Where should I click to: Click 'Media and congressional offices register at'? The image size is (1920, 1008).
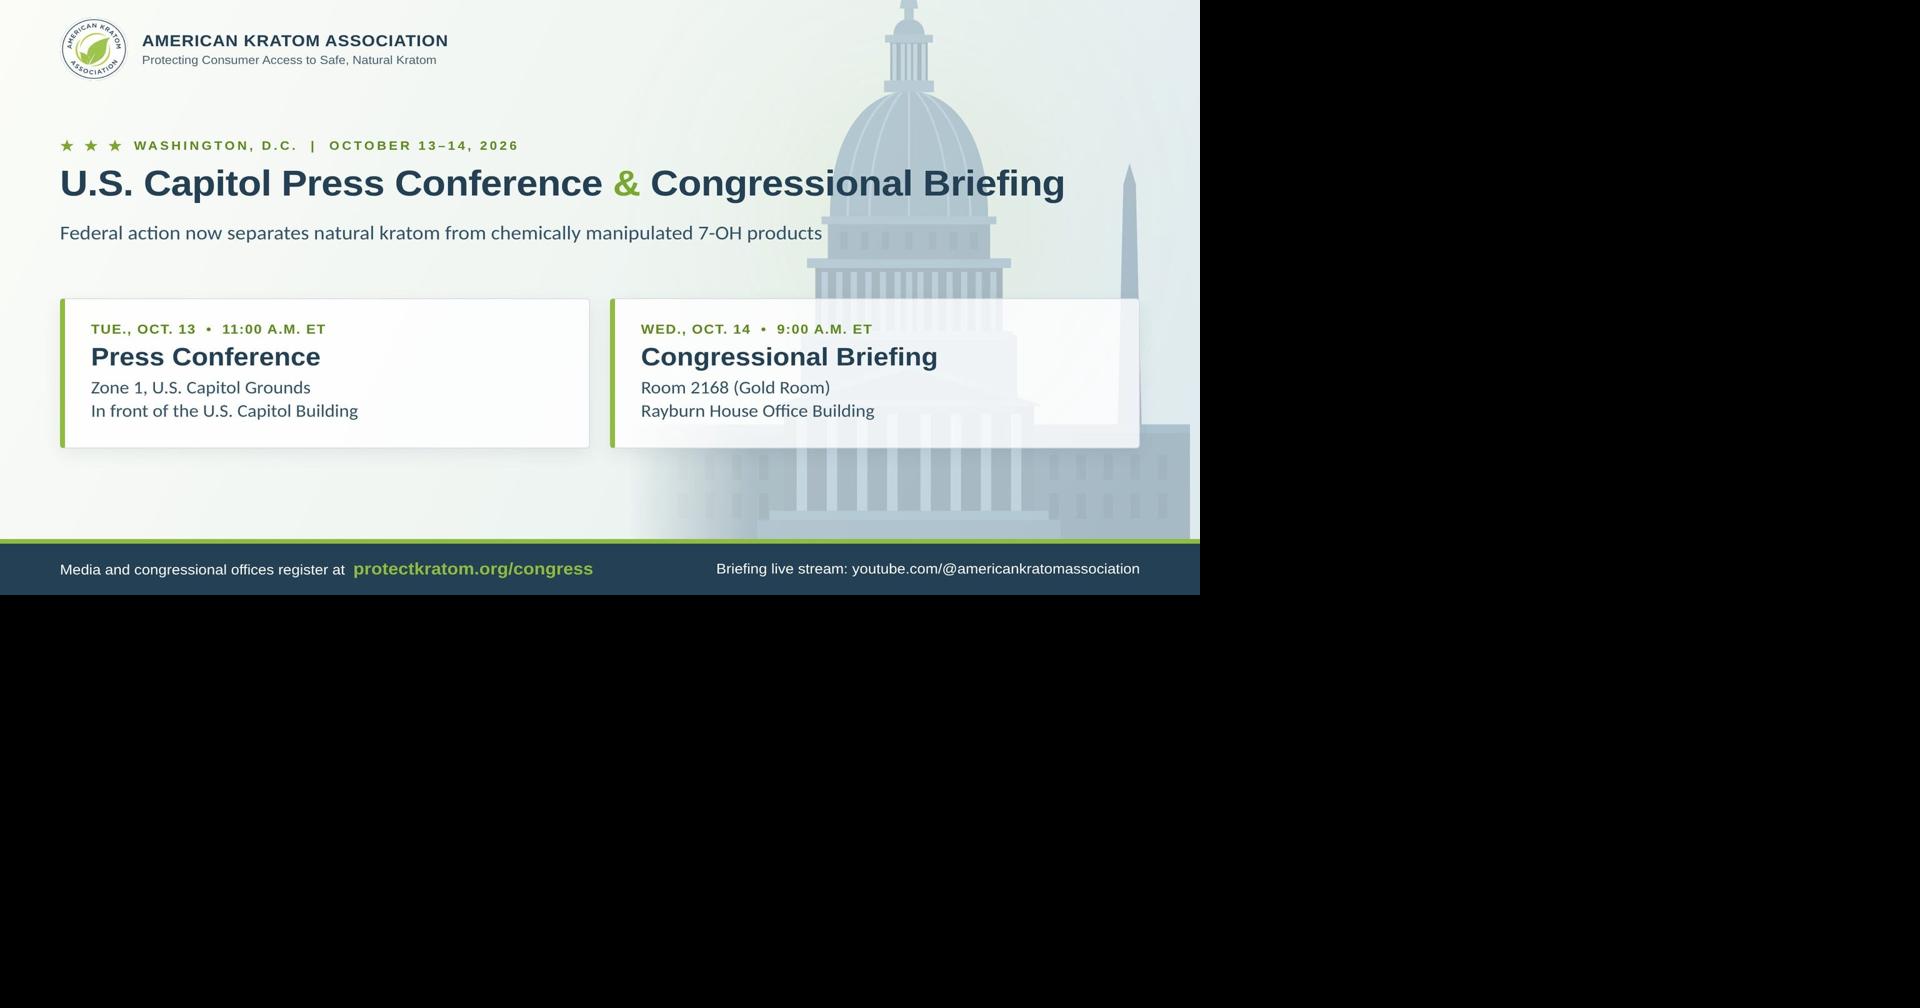pyautogui.click(x=202, y=570)
